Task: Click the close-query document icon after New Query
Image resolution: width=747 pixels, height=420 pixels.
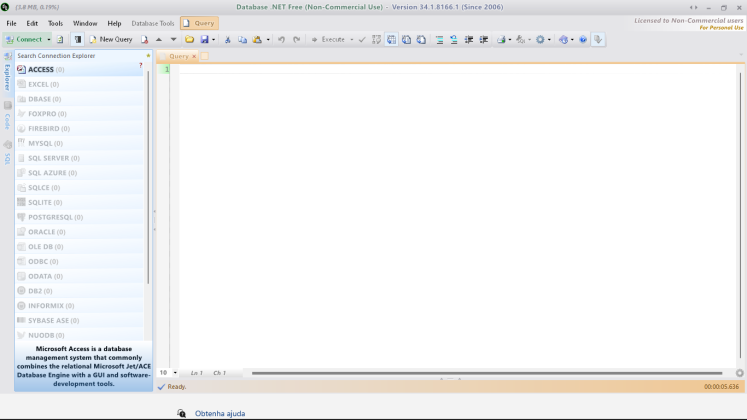Action: (144, 40)
